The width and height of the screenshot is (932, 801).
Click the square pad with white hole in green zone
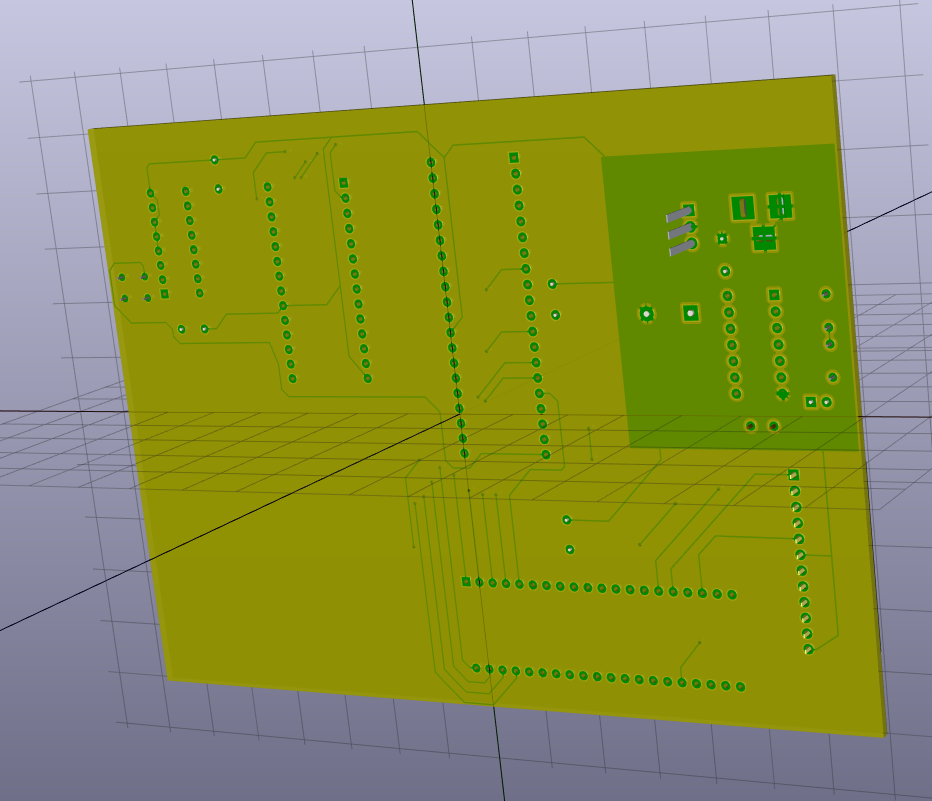(690, 313)
